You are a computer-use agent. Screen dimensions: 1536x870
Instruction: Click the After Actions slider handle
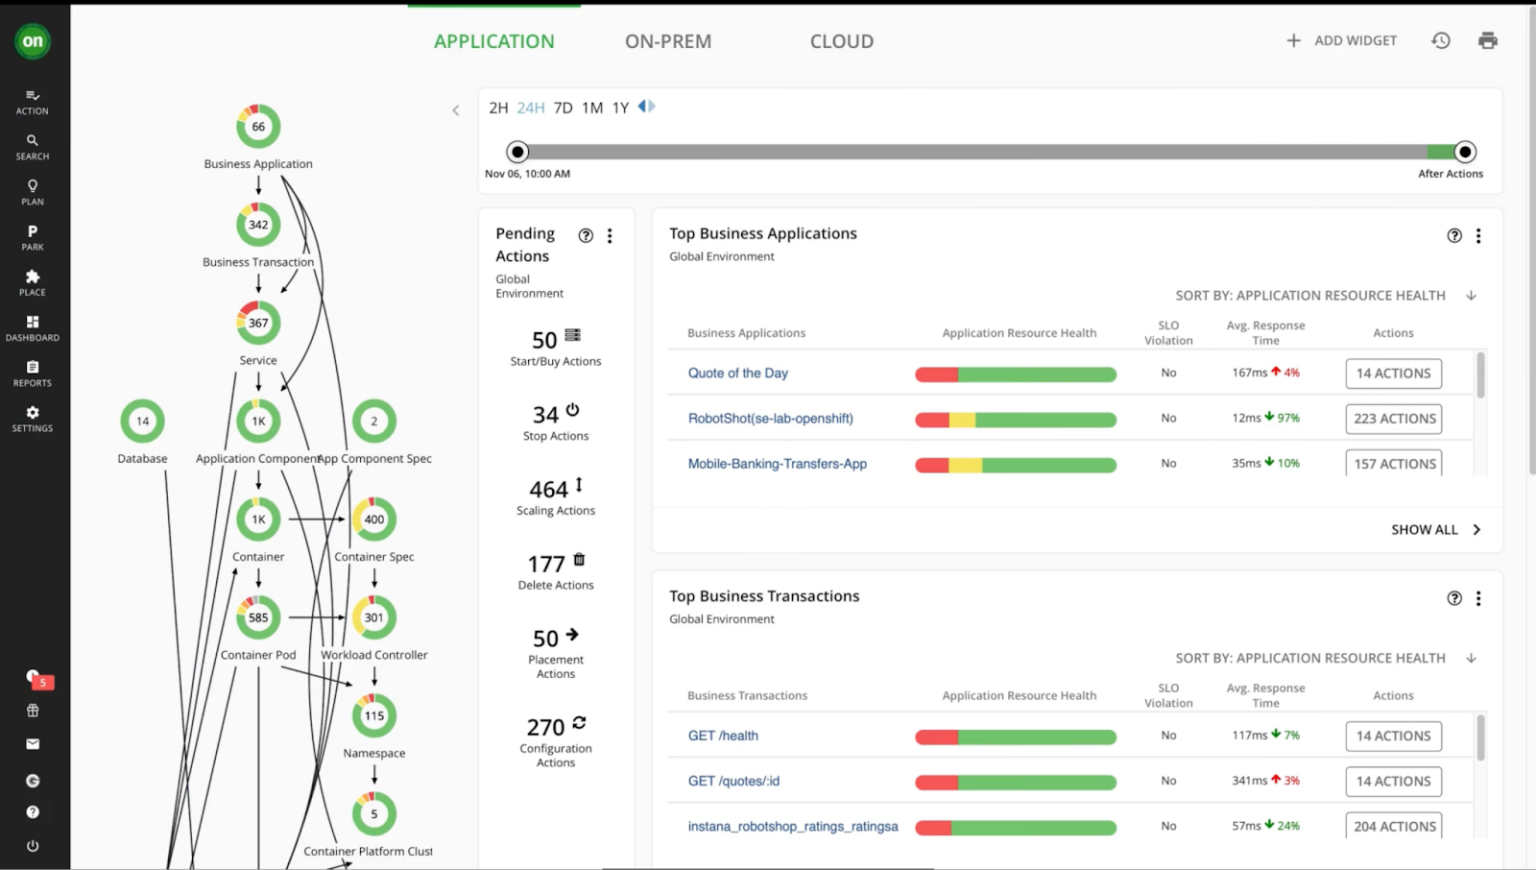[1464, 151]
